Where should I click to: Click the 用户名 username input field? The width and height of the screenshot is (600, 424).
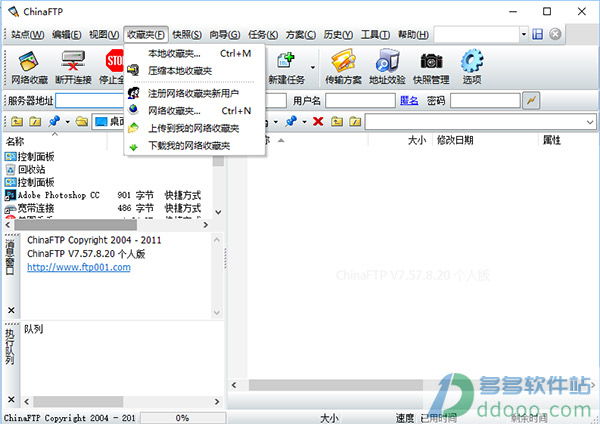click(x=360, y=101)
